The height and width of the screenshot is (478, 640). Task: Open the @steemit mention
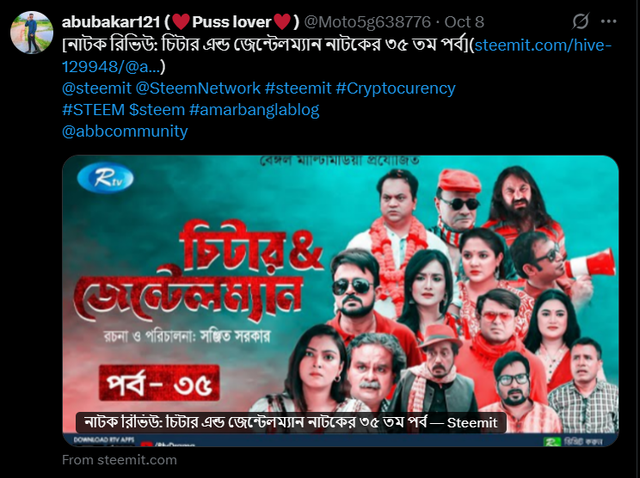coord(97,88)
